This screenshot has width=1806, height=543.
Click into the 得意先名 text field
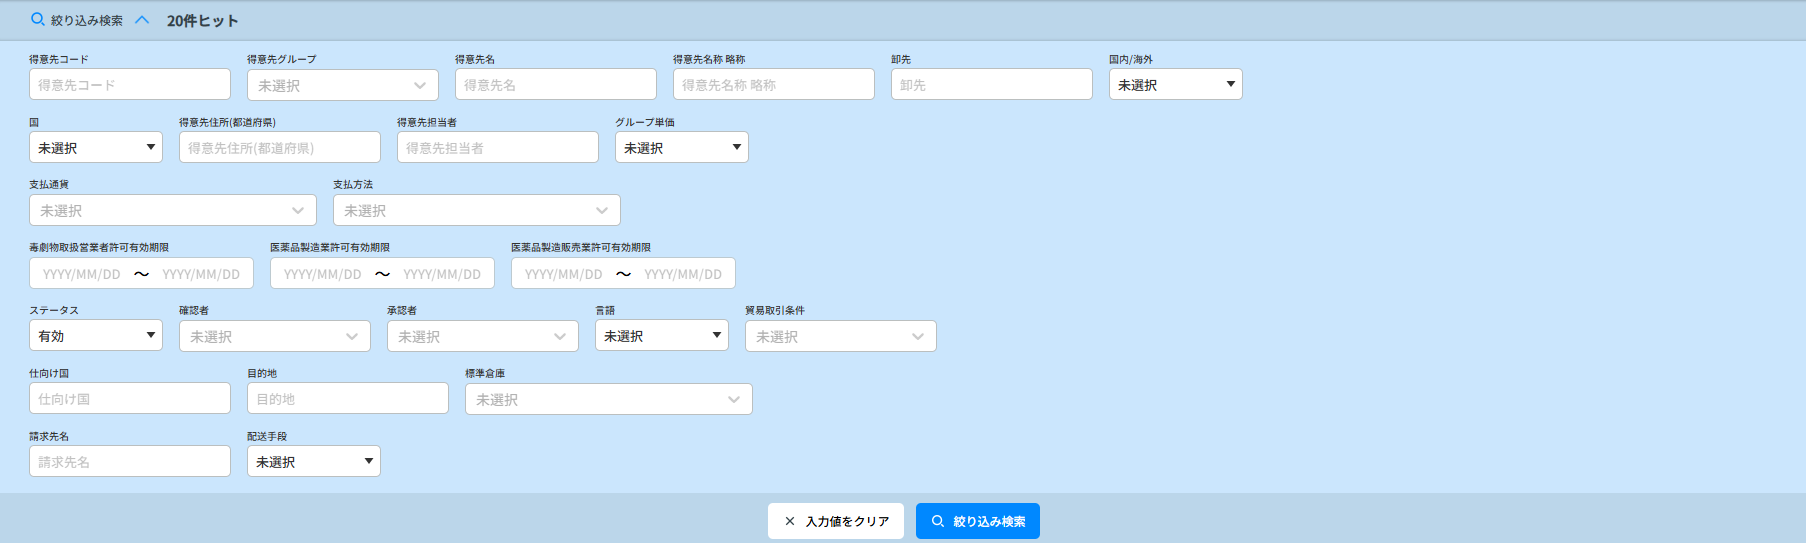coord(555,85)
